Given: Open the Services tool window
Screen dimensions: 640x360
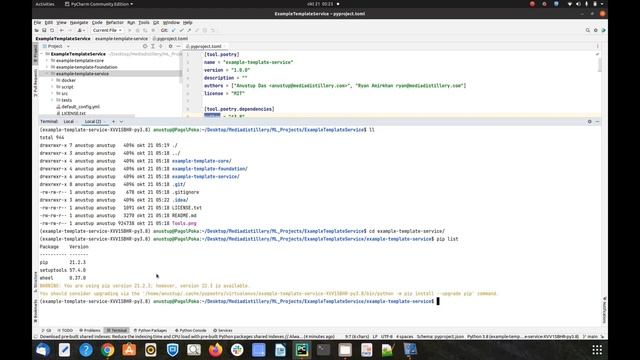Looking at the screenshot, I should click(223, 330).
